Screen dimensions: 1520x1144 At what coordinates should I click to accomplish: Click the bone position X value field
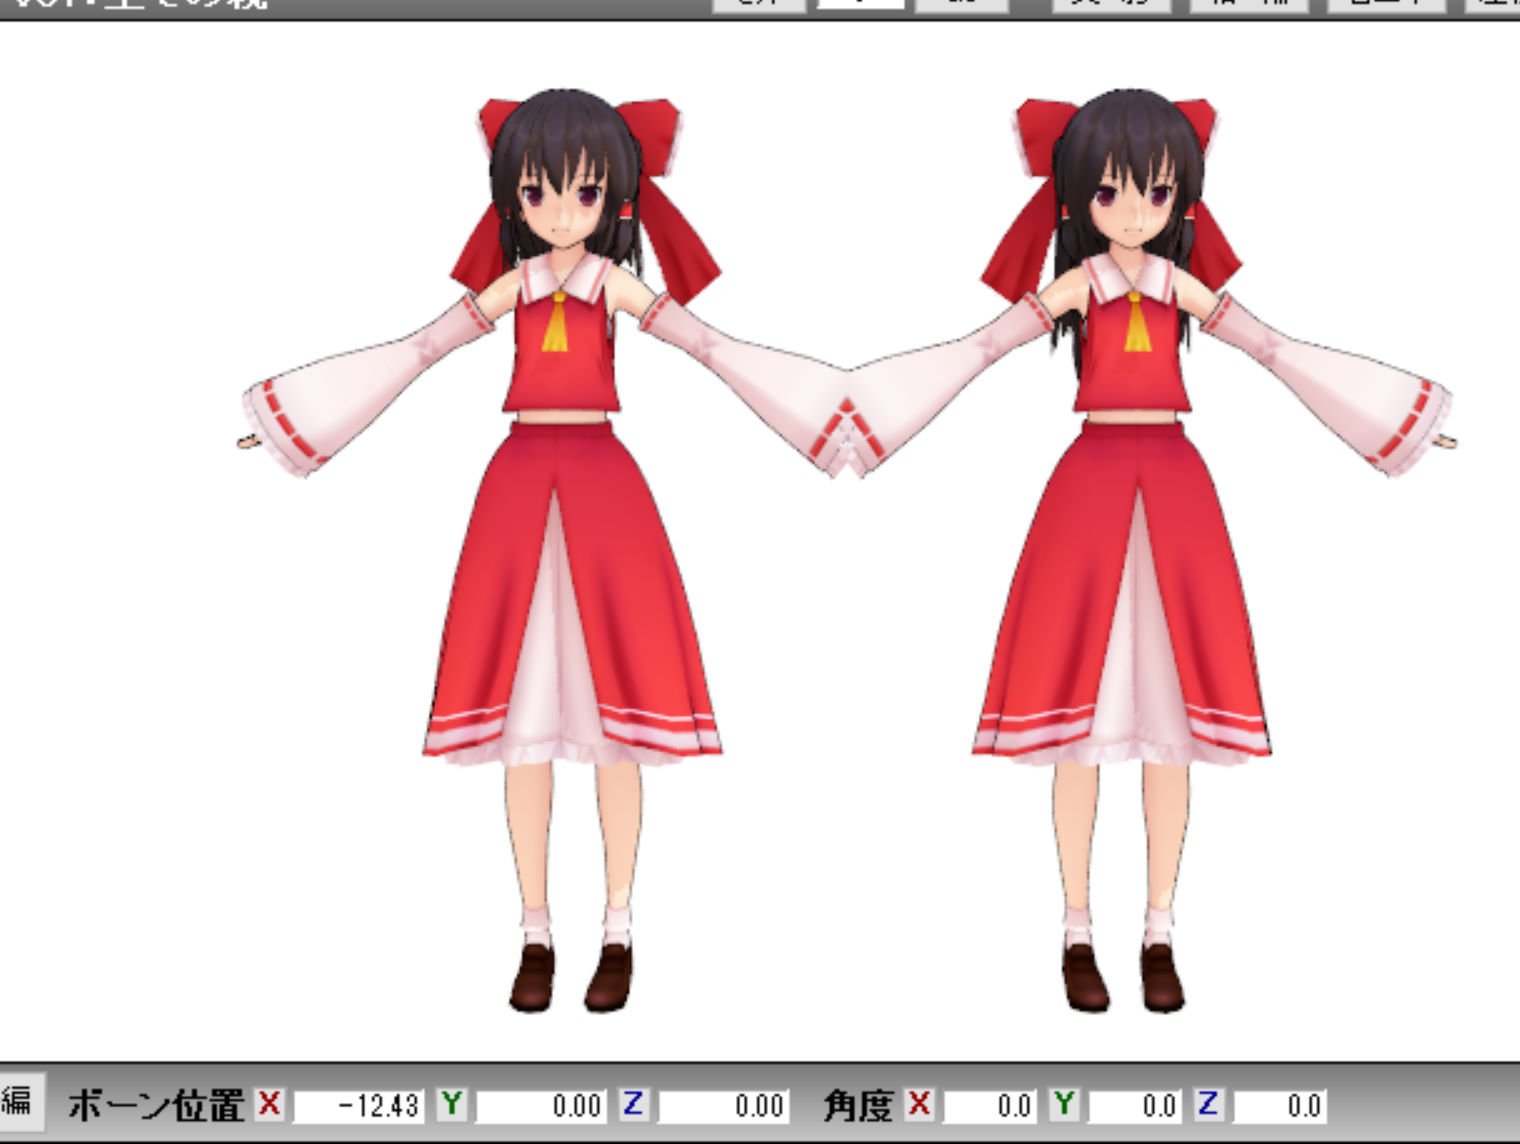(358, 1106)
